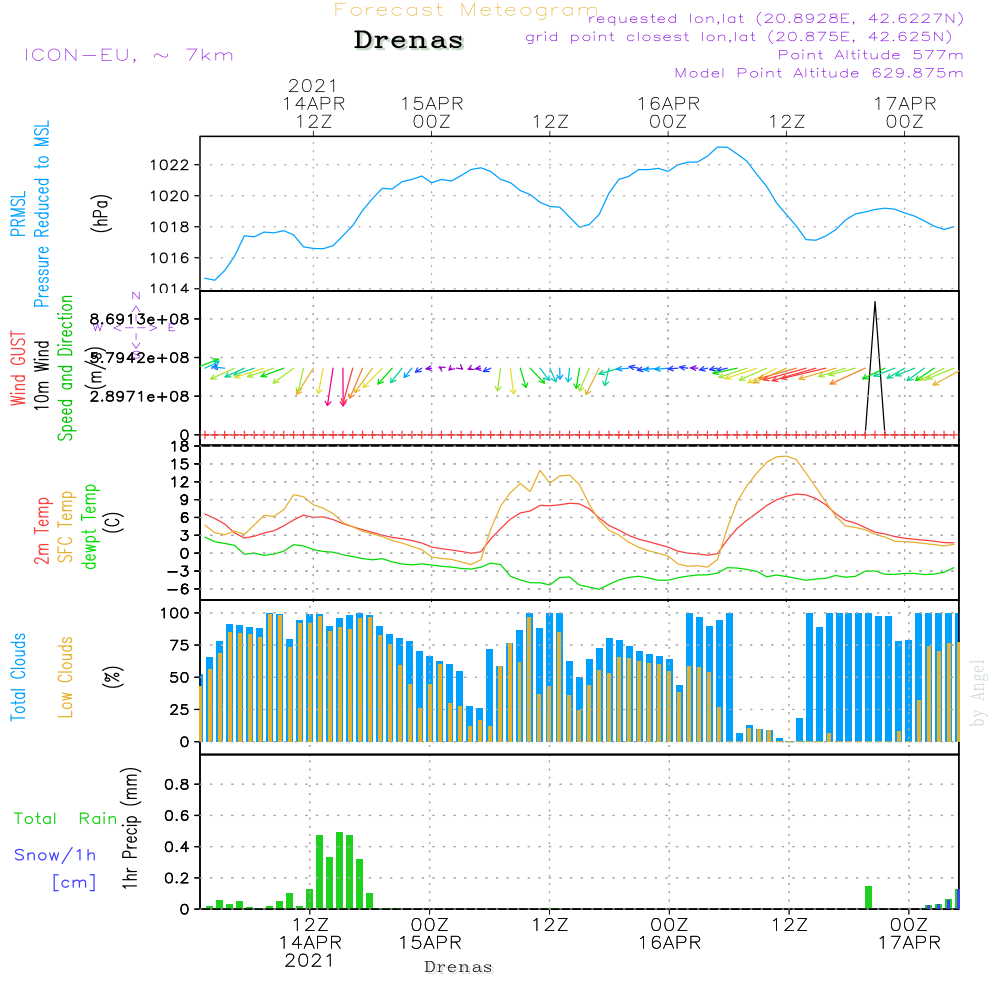Click the "PRMSL Pressure Reduced to MSL" axis label

pyautogui.click(x=30, y=214)
